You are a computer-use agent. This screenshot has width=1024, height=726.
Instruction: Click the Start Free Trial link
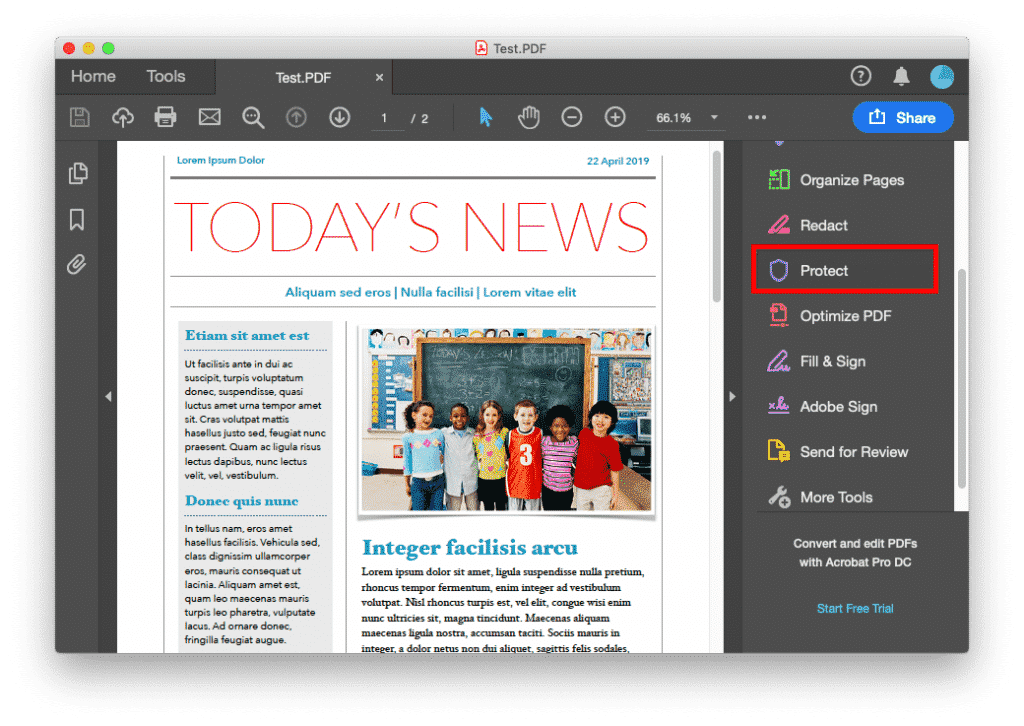click(x=855, y=608)
